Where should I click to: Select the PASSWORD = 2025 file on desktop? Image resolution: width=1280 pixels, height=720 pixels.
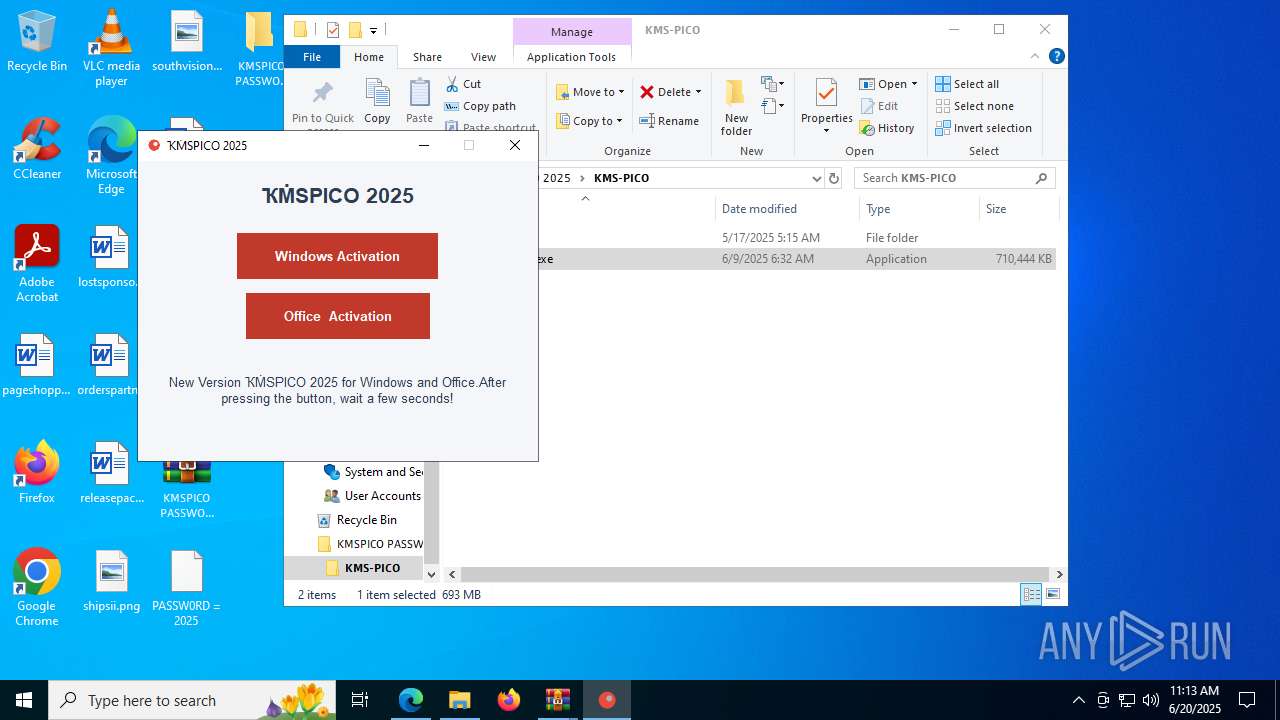186,588
